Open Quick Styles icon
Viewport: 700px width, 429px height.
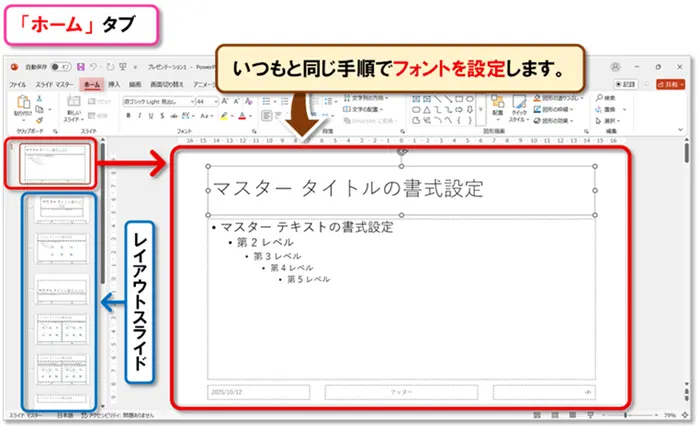click(x=519, y=103)
